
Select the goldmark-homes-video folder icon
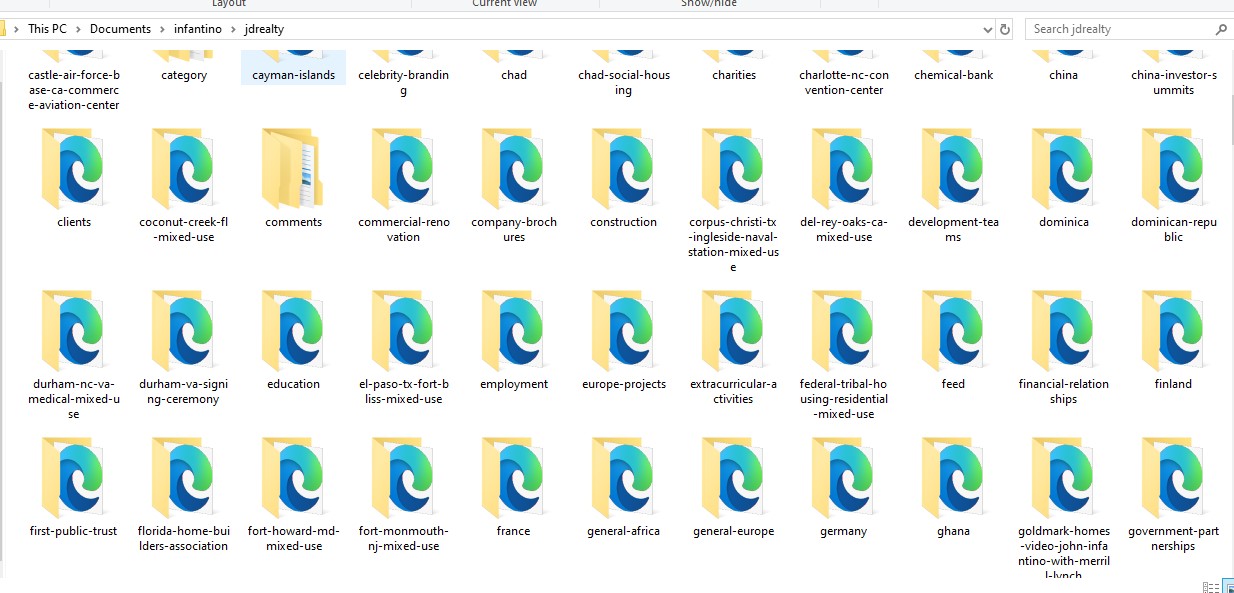click(x=1063, y=477)
